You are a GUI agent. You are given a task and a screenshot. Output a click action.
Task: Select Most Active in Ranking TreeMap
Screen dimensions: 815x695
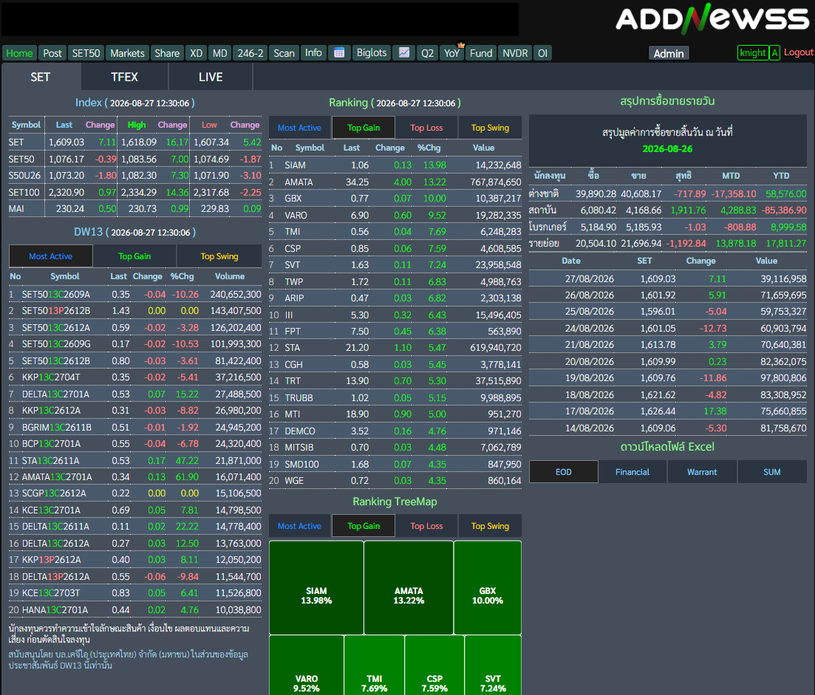(x=299, y=526)
